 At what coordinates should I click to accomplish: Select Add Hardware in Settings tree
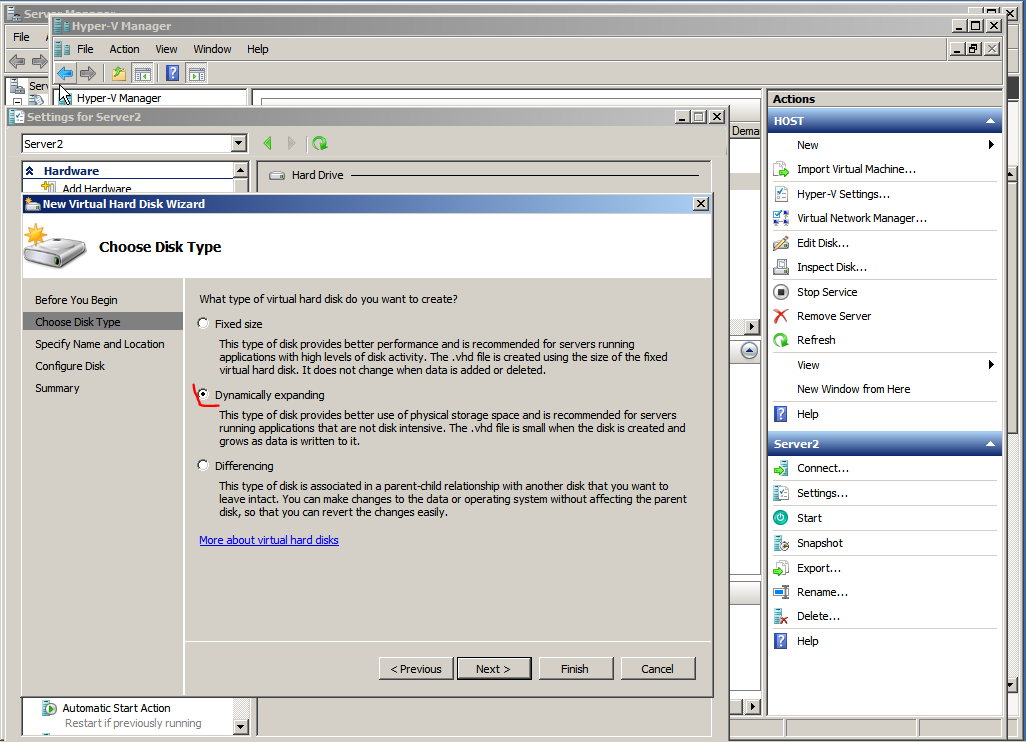[96, 188]
